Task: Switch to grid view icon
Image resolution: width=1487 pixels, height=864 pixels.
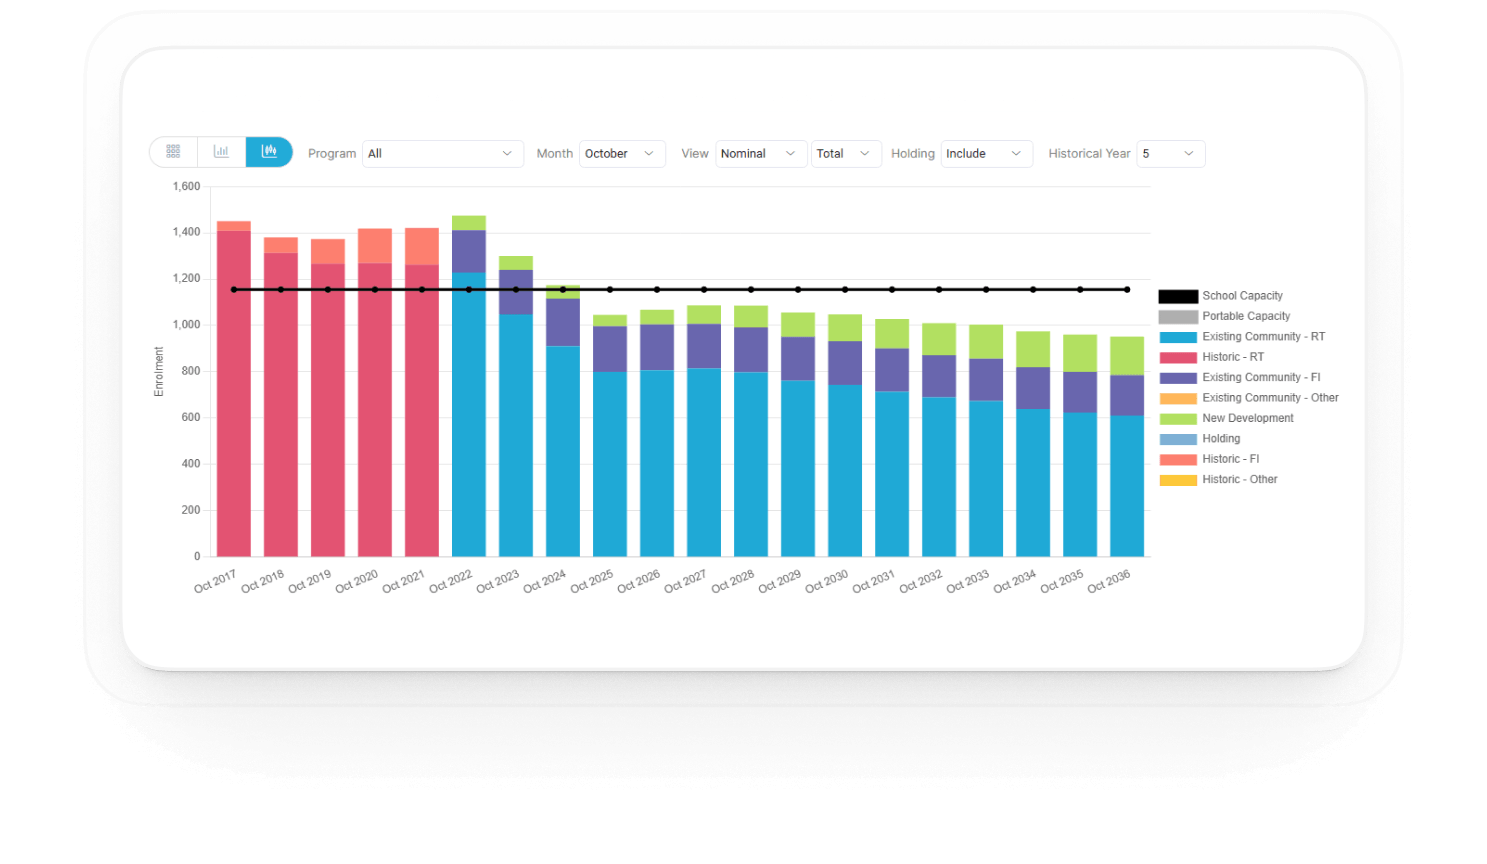Action: coord(173,152)
